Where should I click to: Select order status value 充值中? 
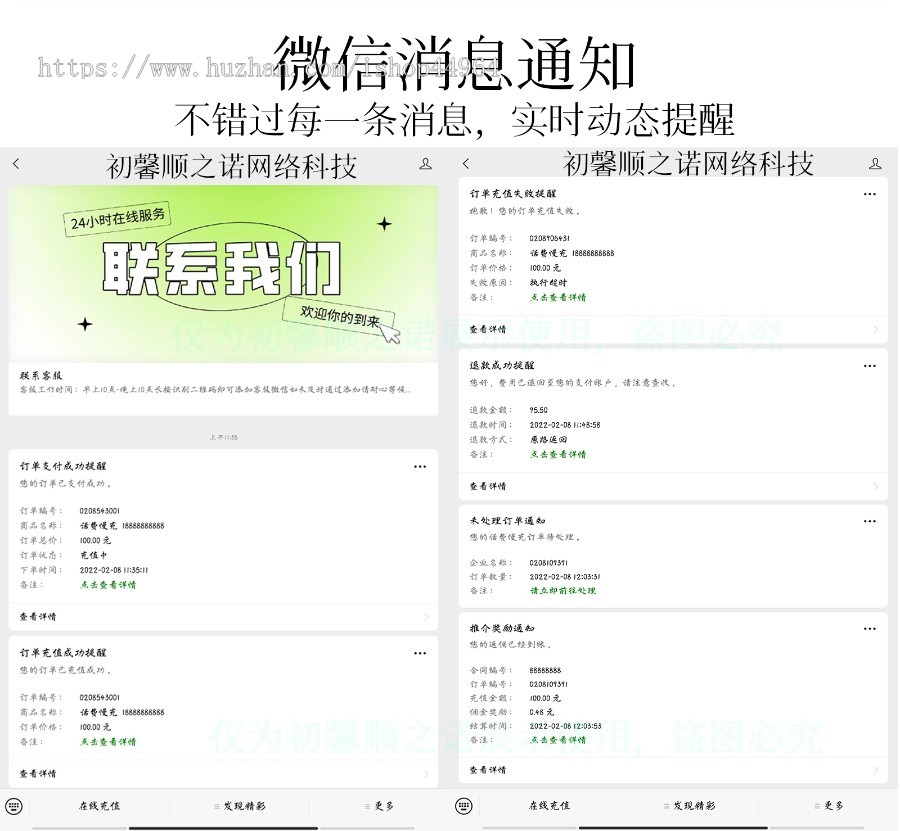tap(93, 555)
